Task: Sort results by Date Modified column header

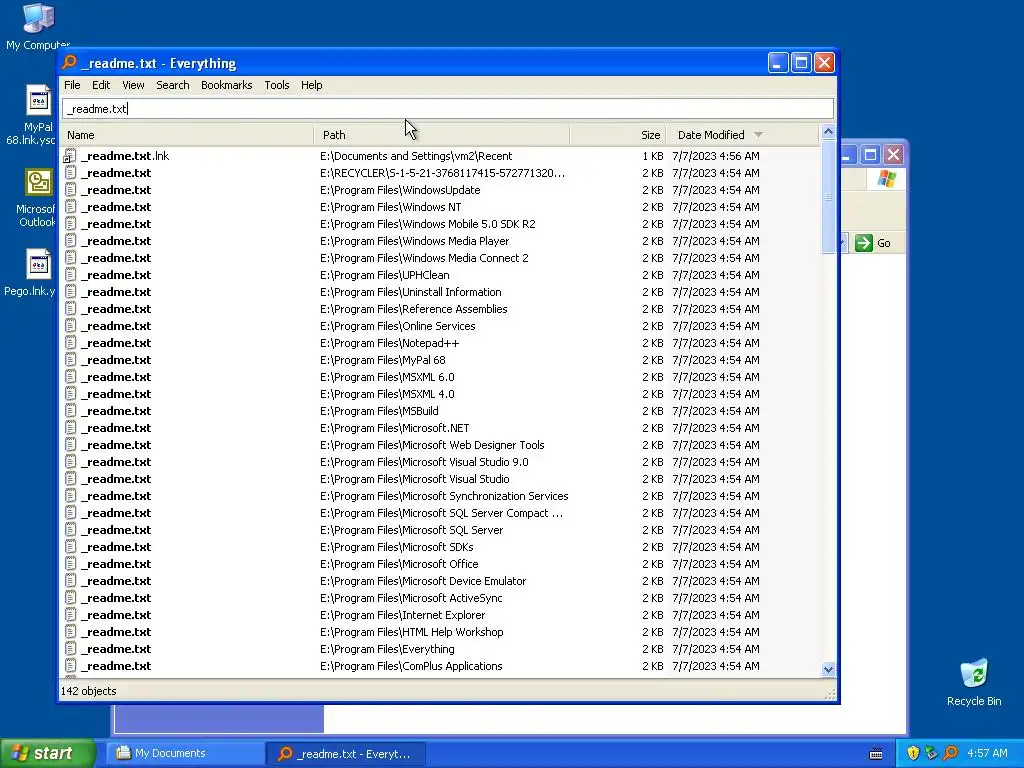Action: tap(743, 135)
